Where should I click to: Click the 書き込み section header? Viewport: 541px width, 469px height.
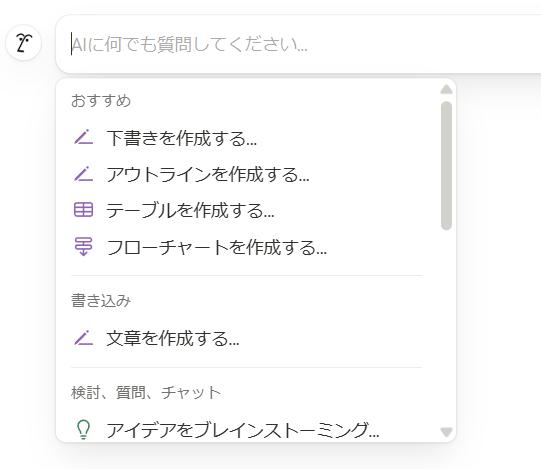pyautogui.click(x=101, y=301)
